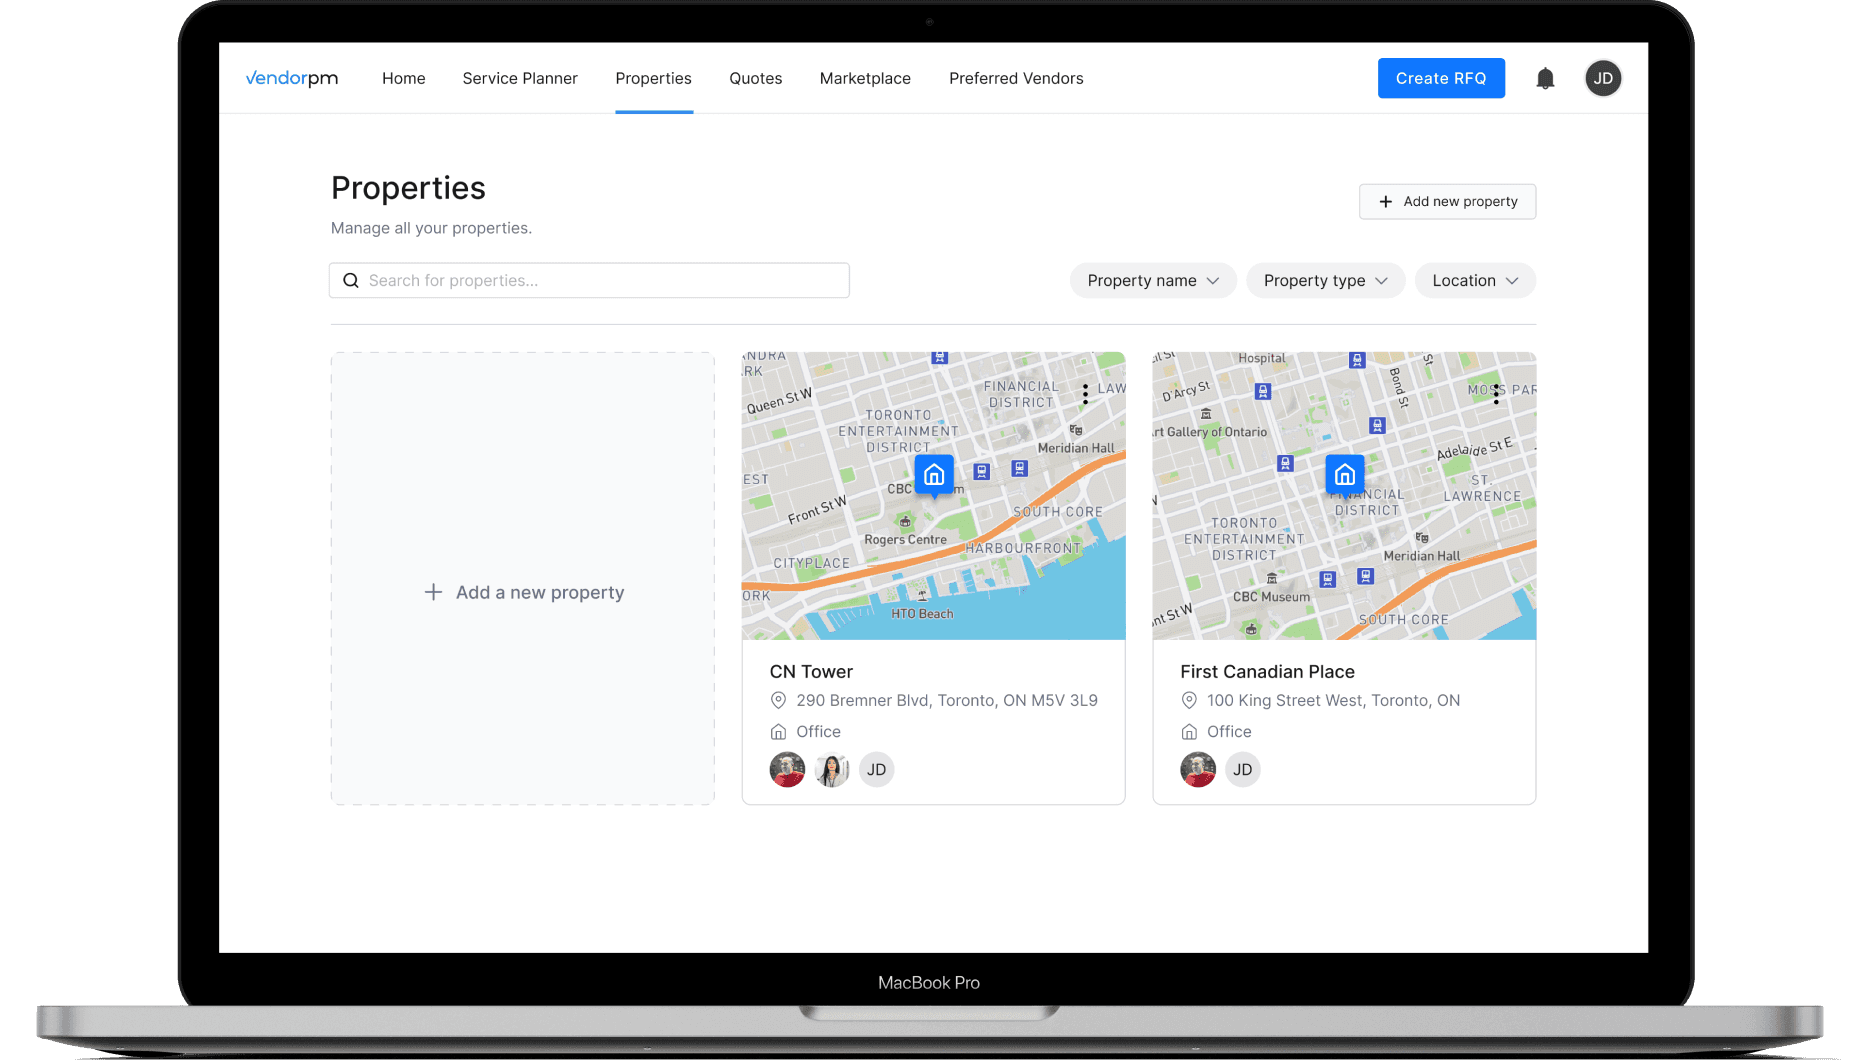This screenshot has width=1854, height=1062.
Task: Click the JD avatar on First Canadian Place card
Action: (1243, 770)
